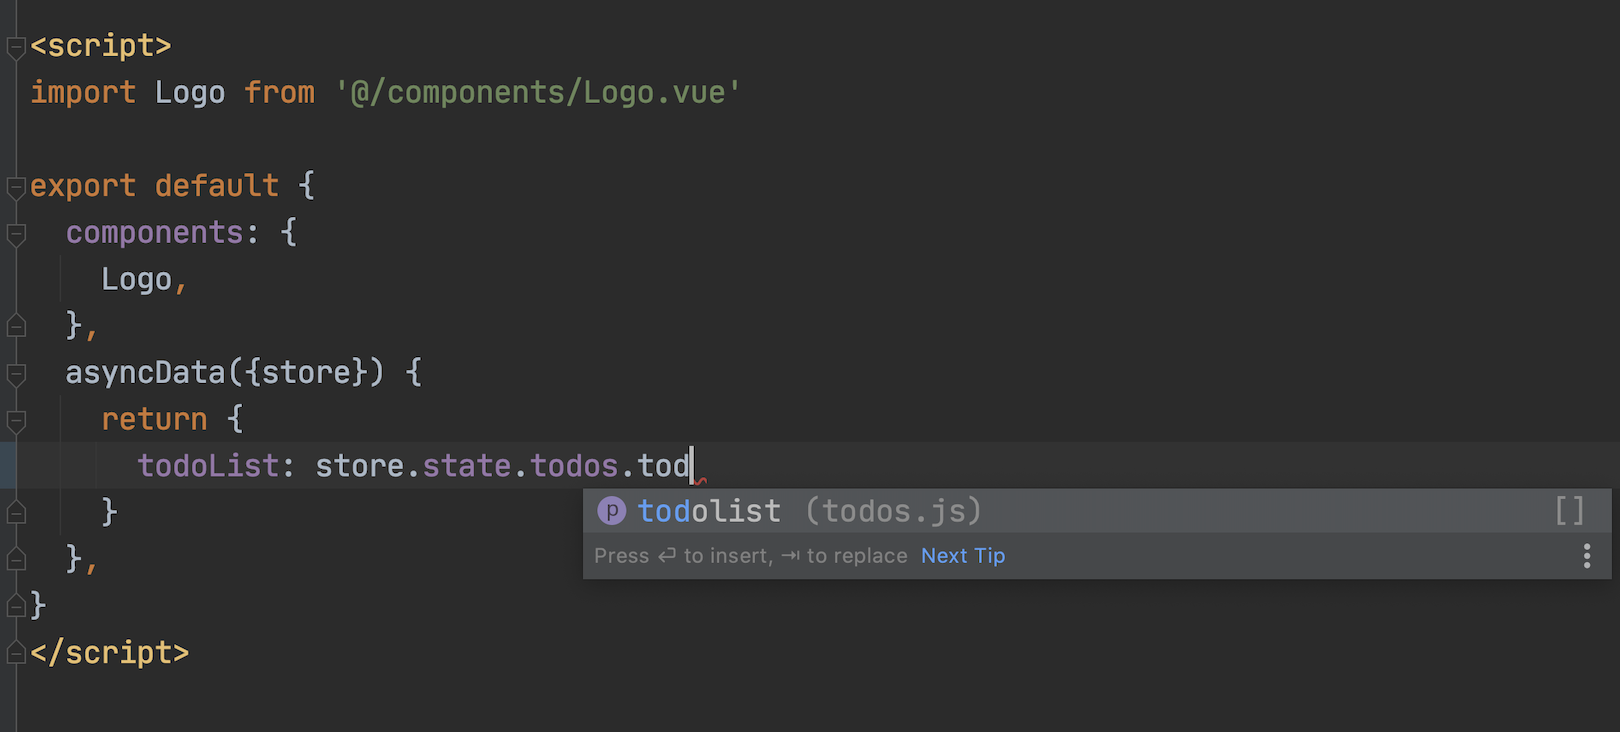Click the todos.js source label in suggestion
Image resolution: width=1620 pixels, height=732 pixels.
click(894, 511)
